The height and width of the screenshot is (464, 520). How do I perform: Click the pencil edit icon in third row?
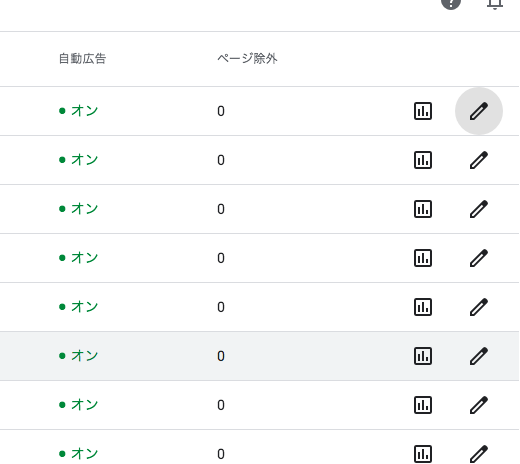479,209
